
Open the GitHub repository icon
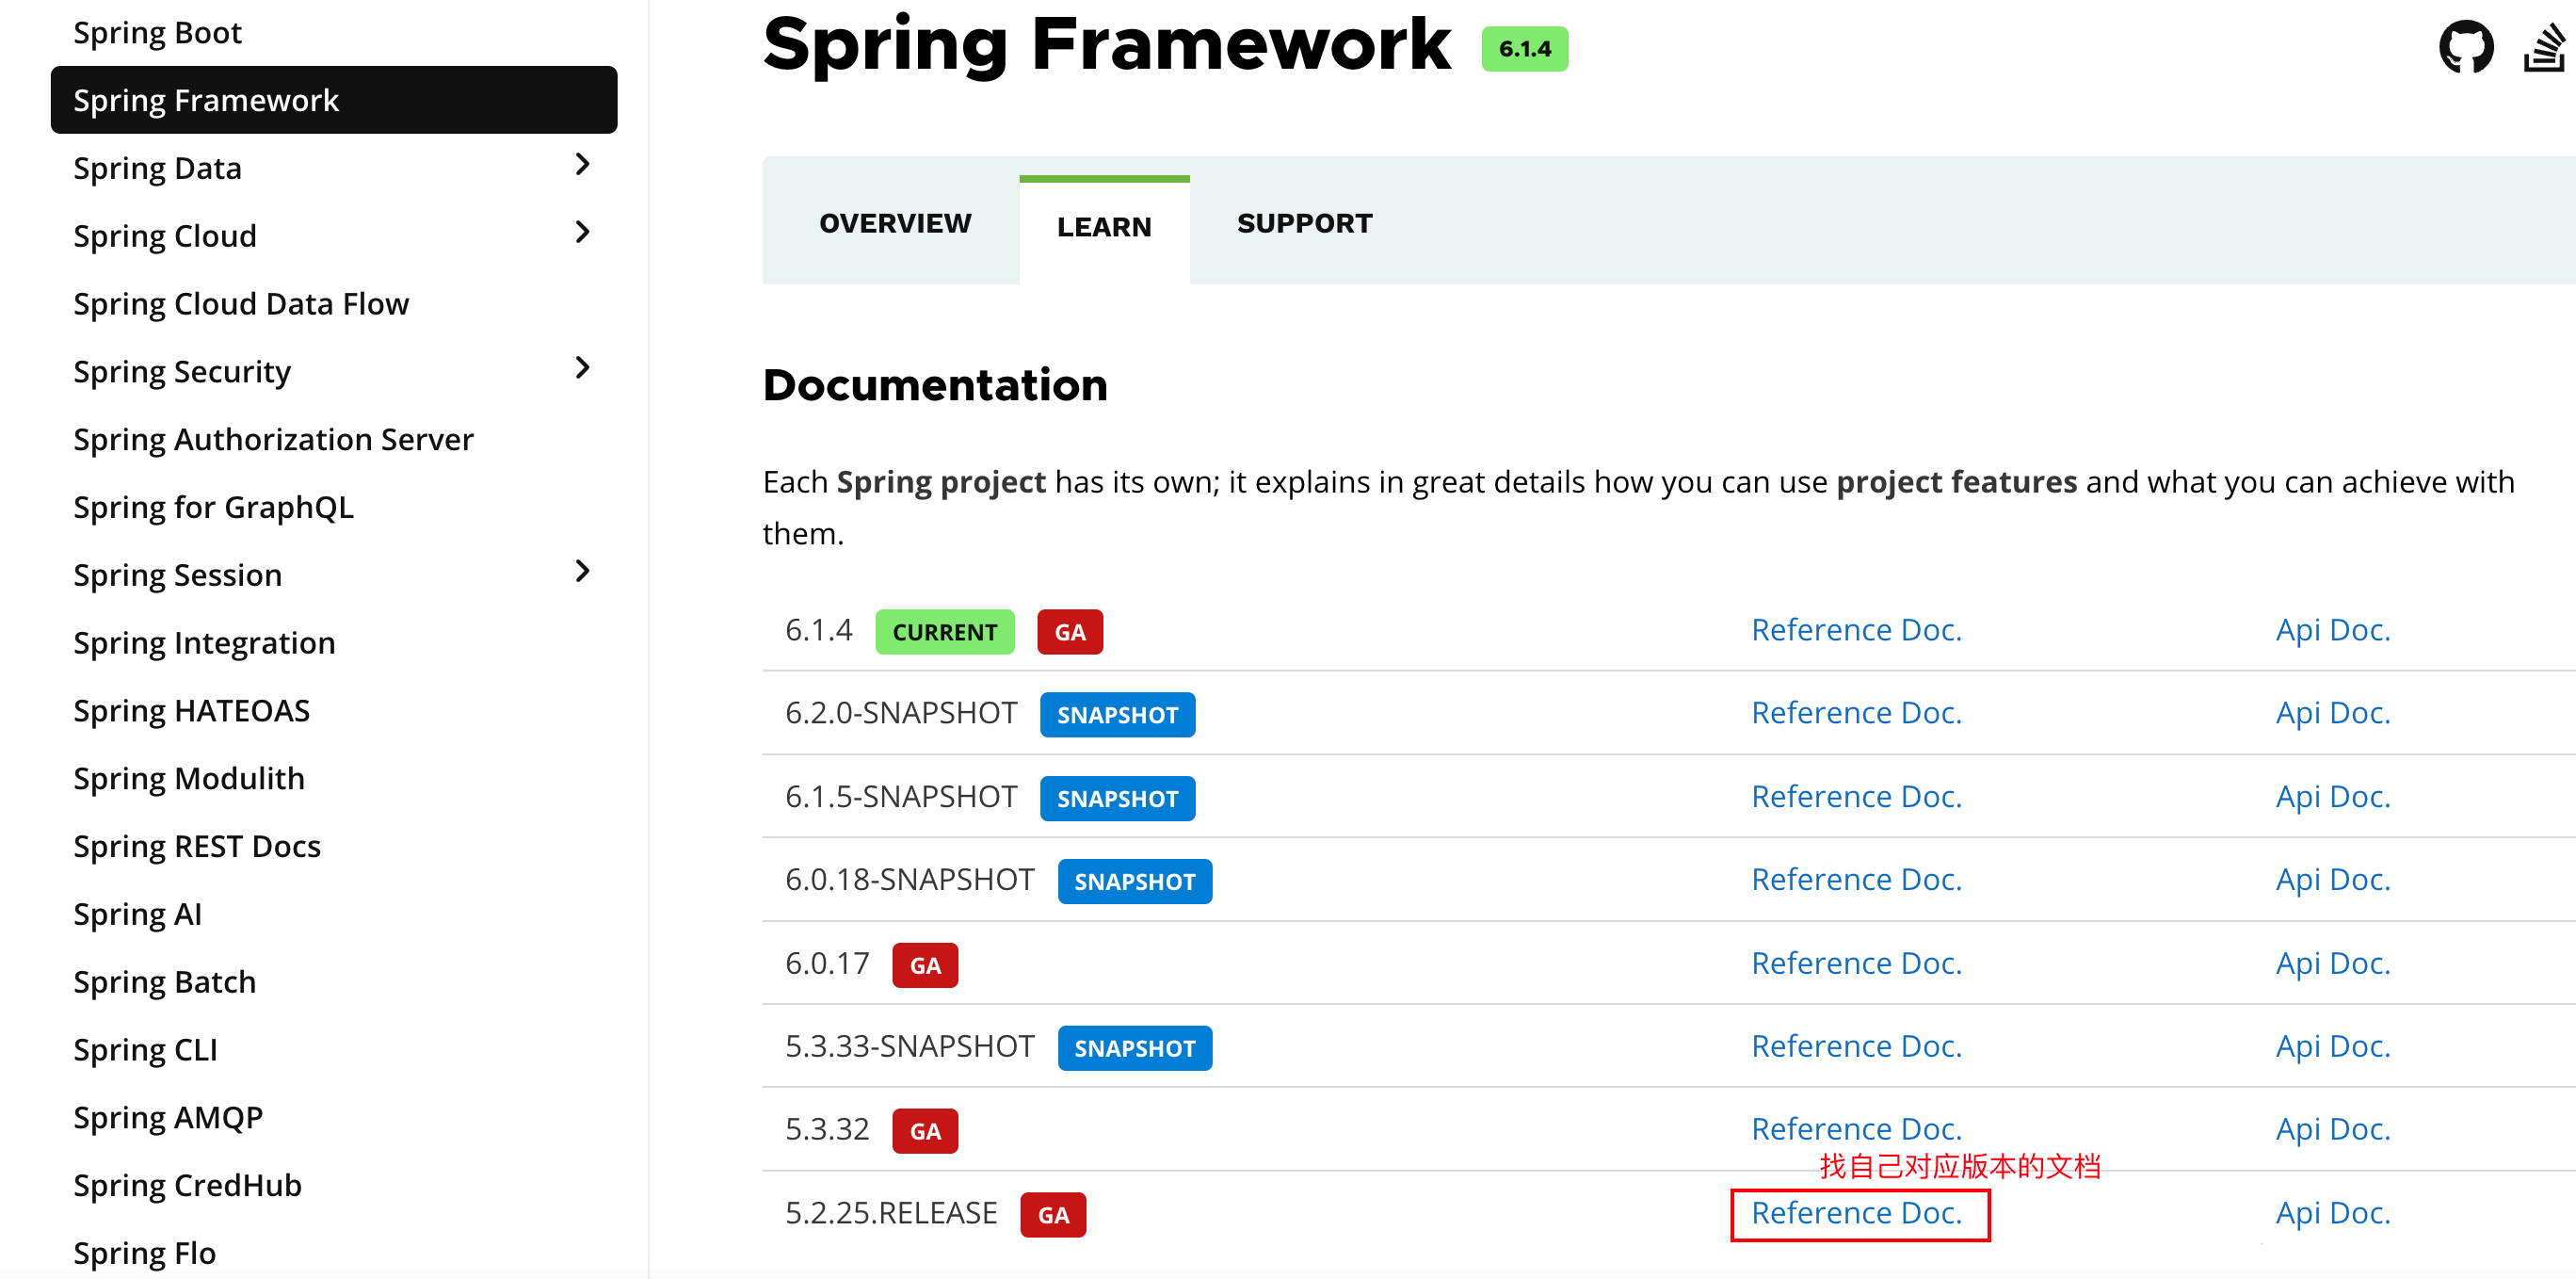pyautogui.click(x=2466, y=47)
